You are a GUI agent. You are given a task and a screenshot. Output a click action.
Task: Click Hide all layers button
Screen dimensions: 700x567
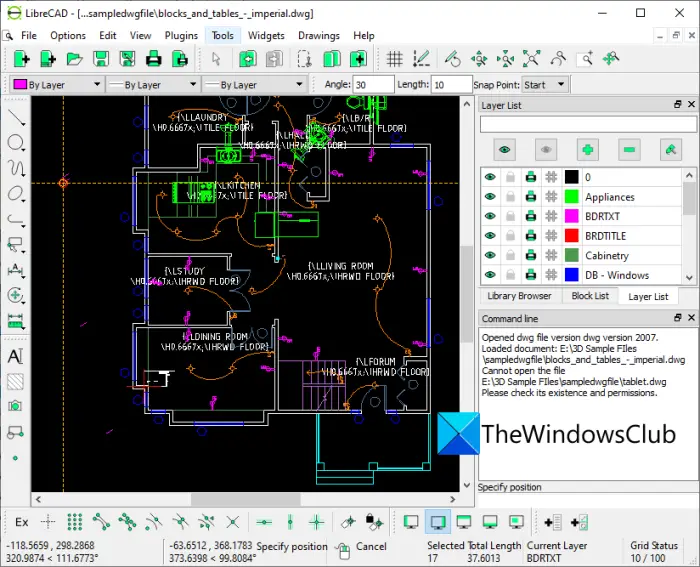coord(546,150)
